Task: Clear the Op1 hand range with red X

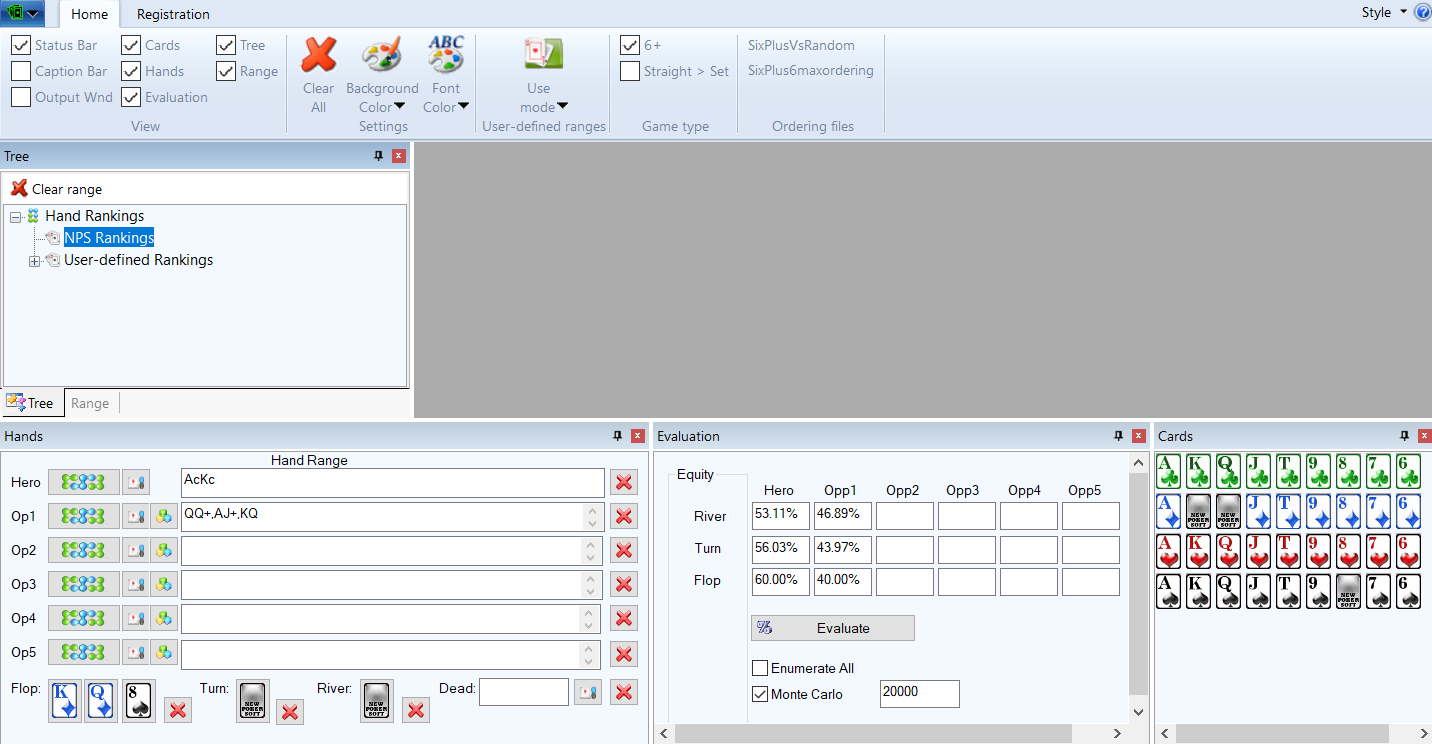Action: click(624, 517)
